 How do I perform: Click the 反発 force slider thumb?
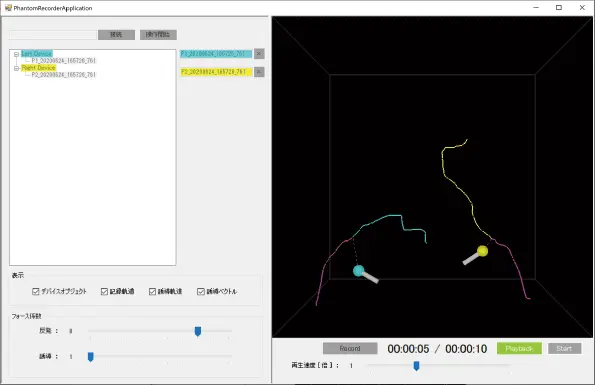pos(198,332)
